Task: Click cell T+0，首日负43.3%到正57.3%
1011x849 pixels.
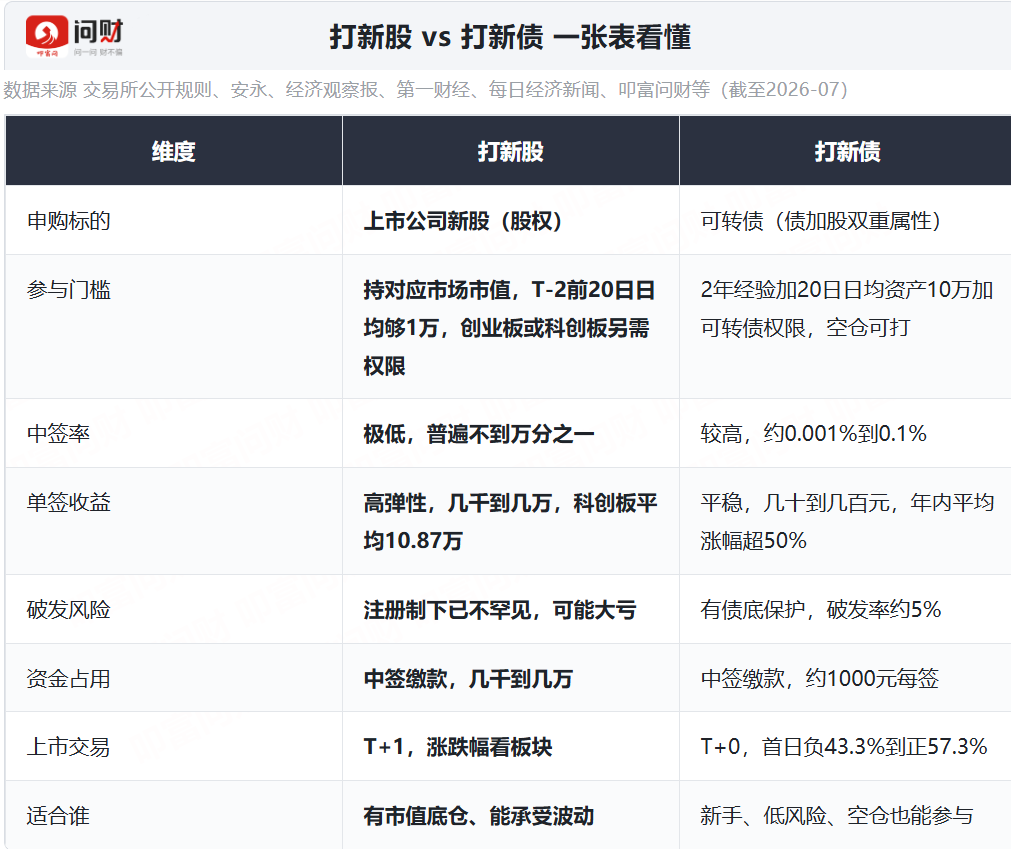Action: click(x=844, y=747)
